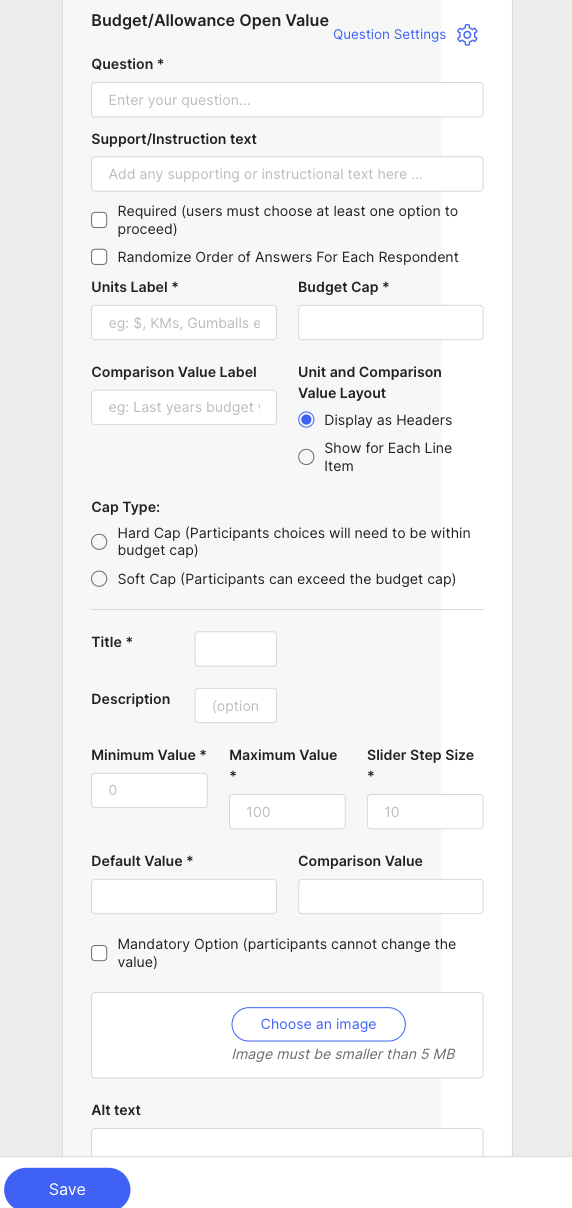The image size is (572, 1208).
Task: Open Question Settings gear icon
Action: pos(467,35)
